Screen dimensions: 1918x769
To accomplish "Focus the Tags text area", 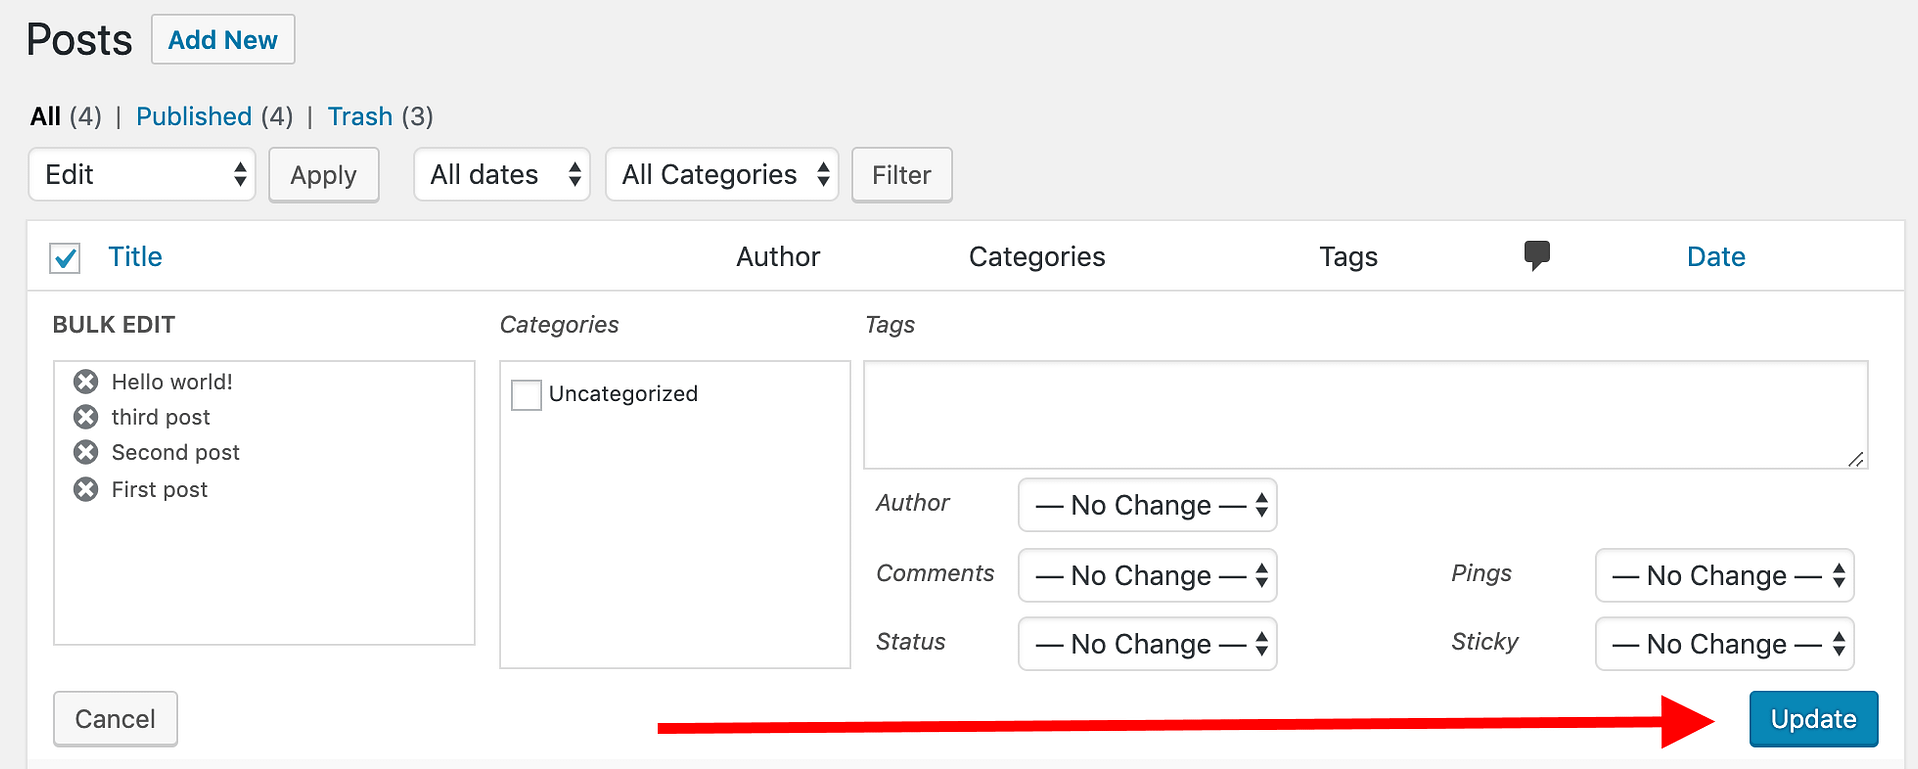I will [x=1365, y=414].
